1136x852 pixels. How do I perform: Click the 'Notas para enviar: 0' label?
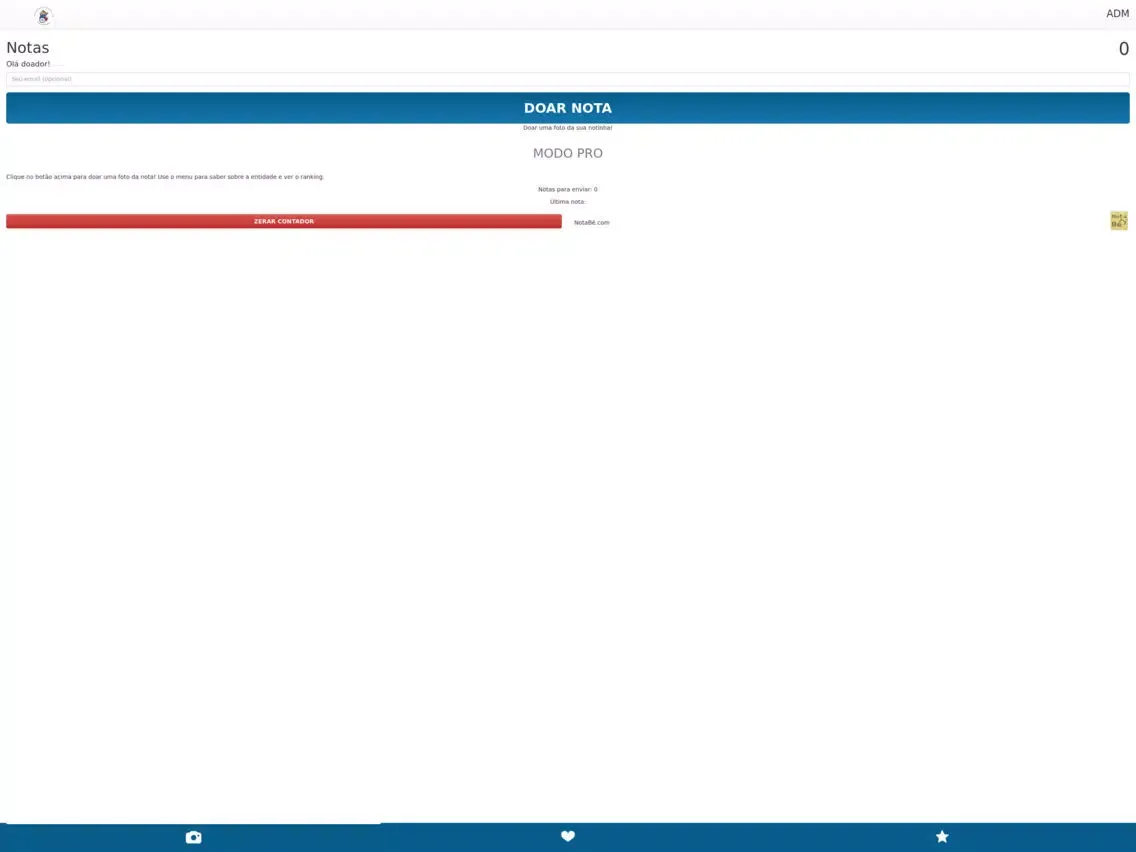coord(567,189)
